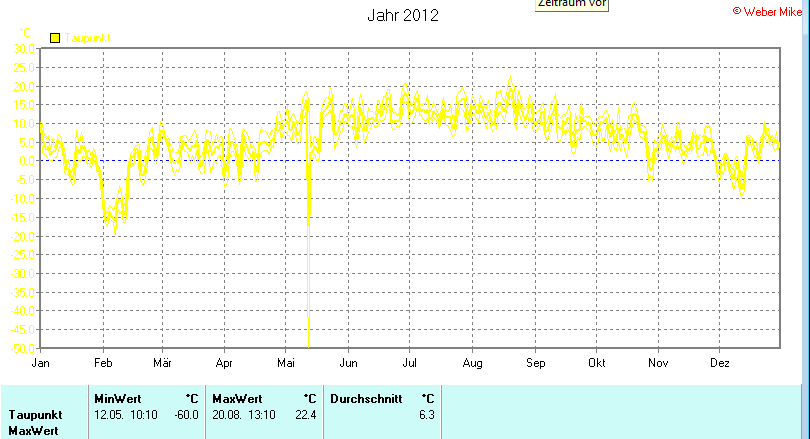Click the 'Jan' month axis label

coord(41,363)
